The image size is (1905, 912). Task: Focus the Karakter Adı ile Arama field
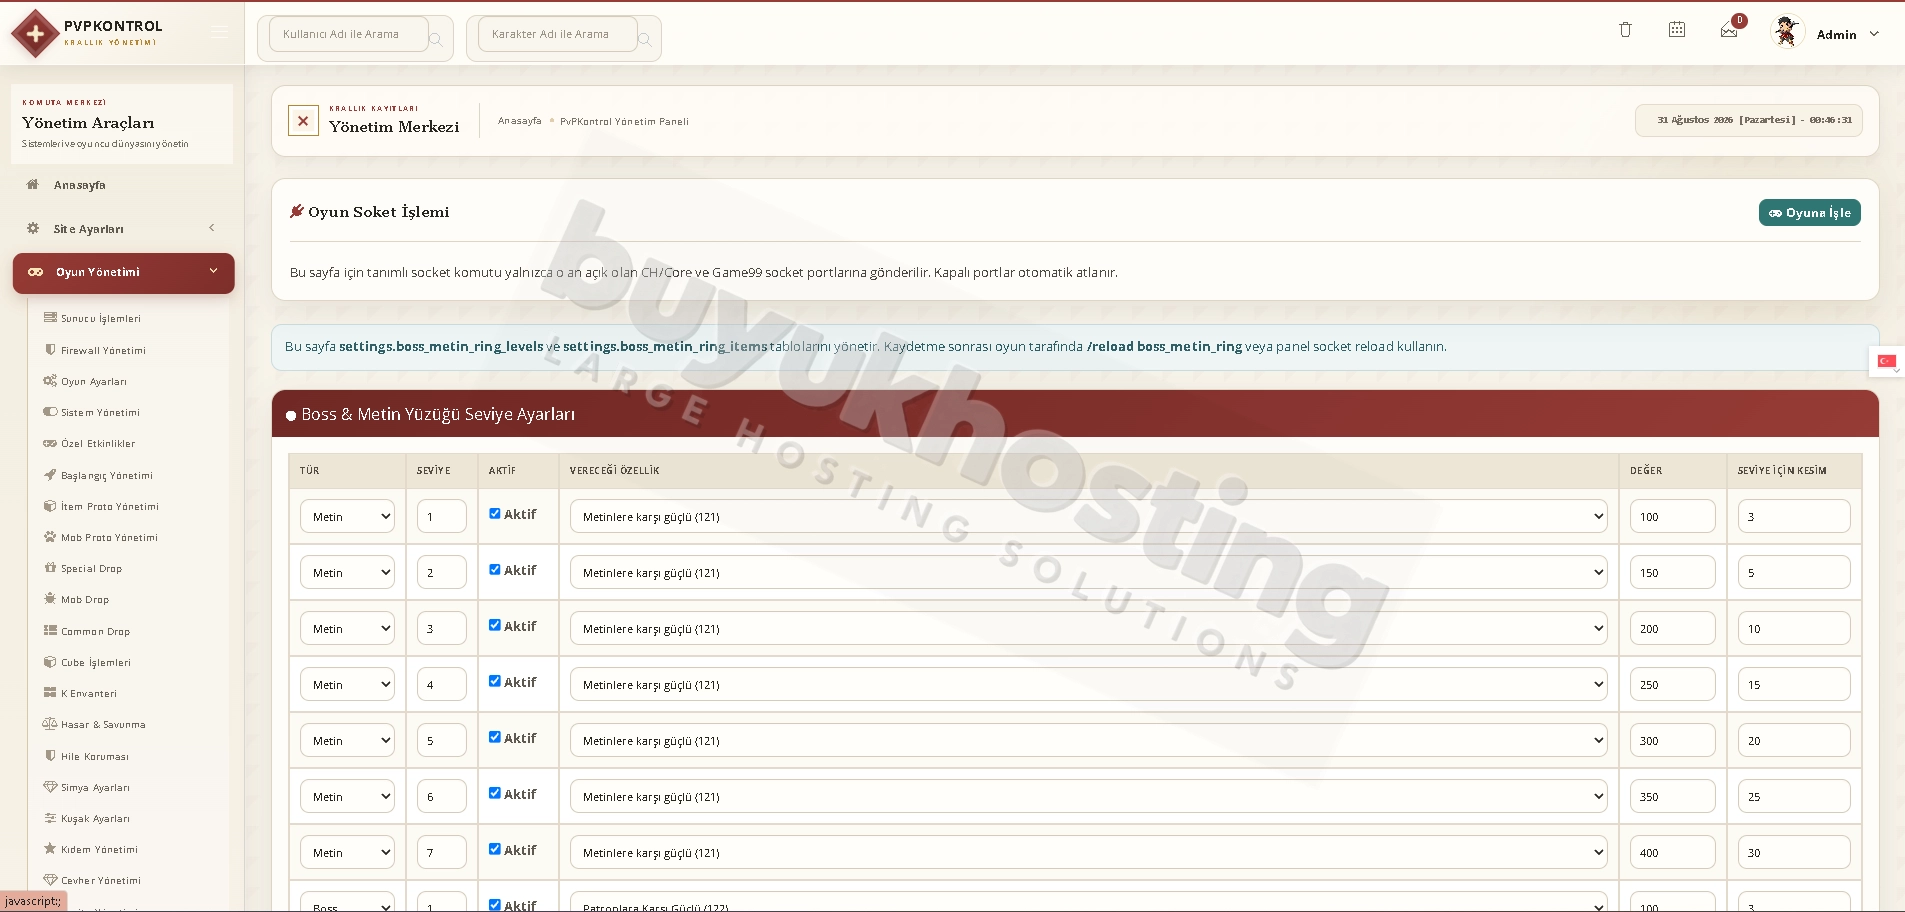[557, 34]
